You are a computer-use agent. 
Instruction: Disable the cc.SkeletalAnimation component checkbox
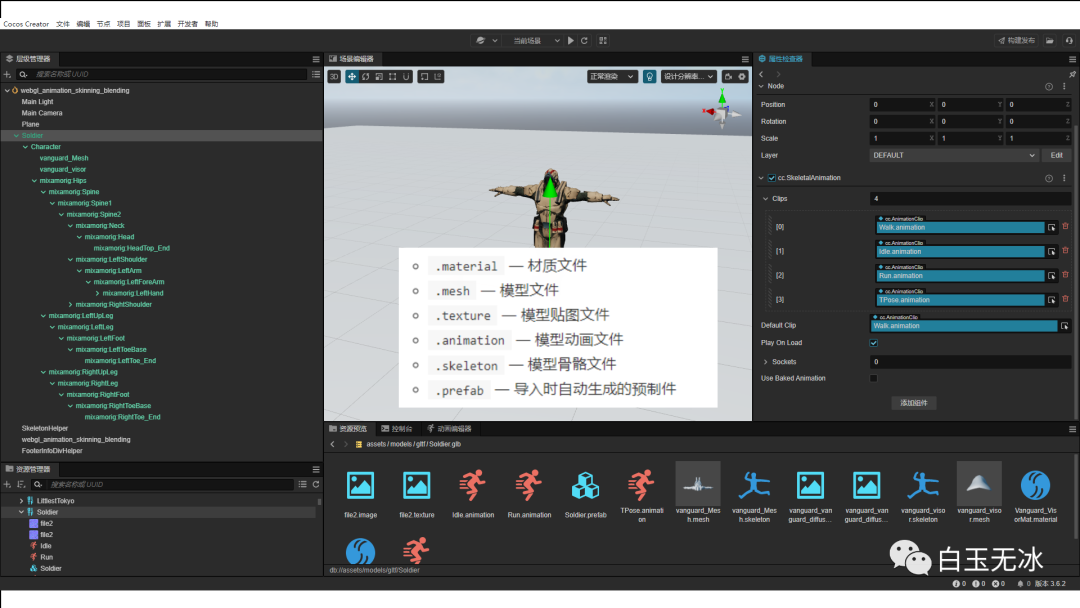pos(771,178)
